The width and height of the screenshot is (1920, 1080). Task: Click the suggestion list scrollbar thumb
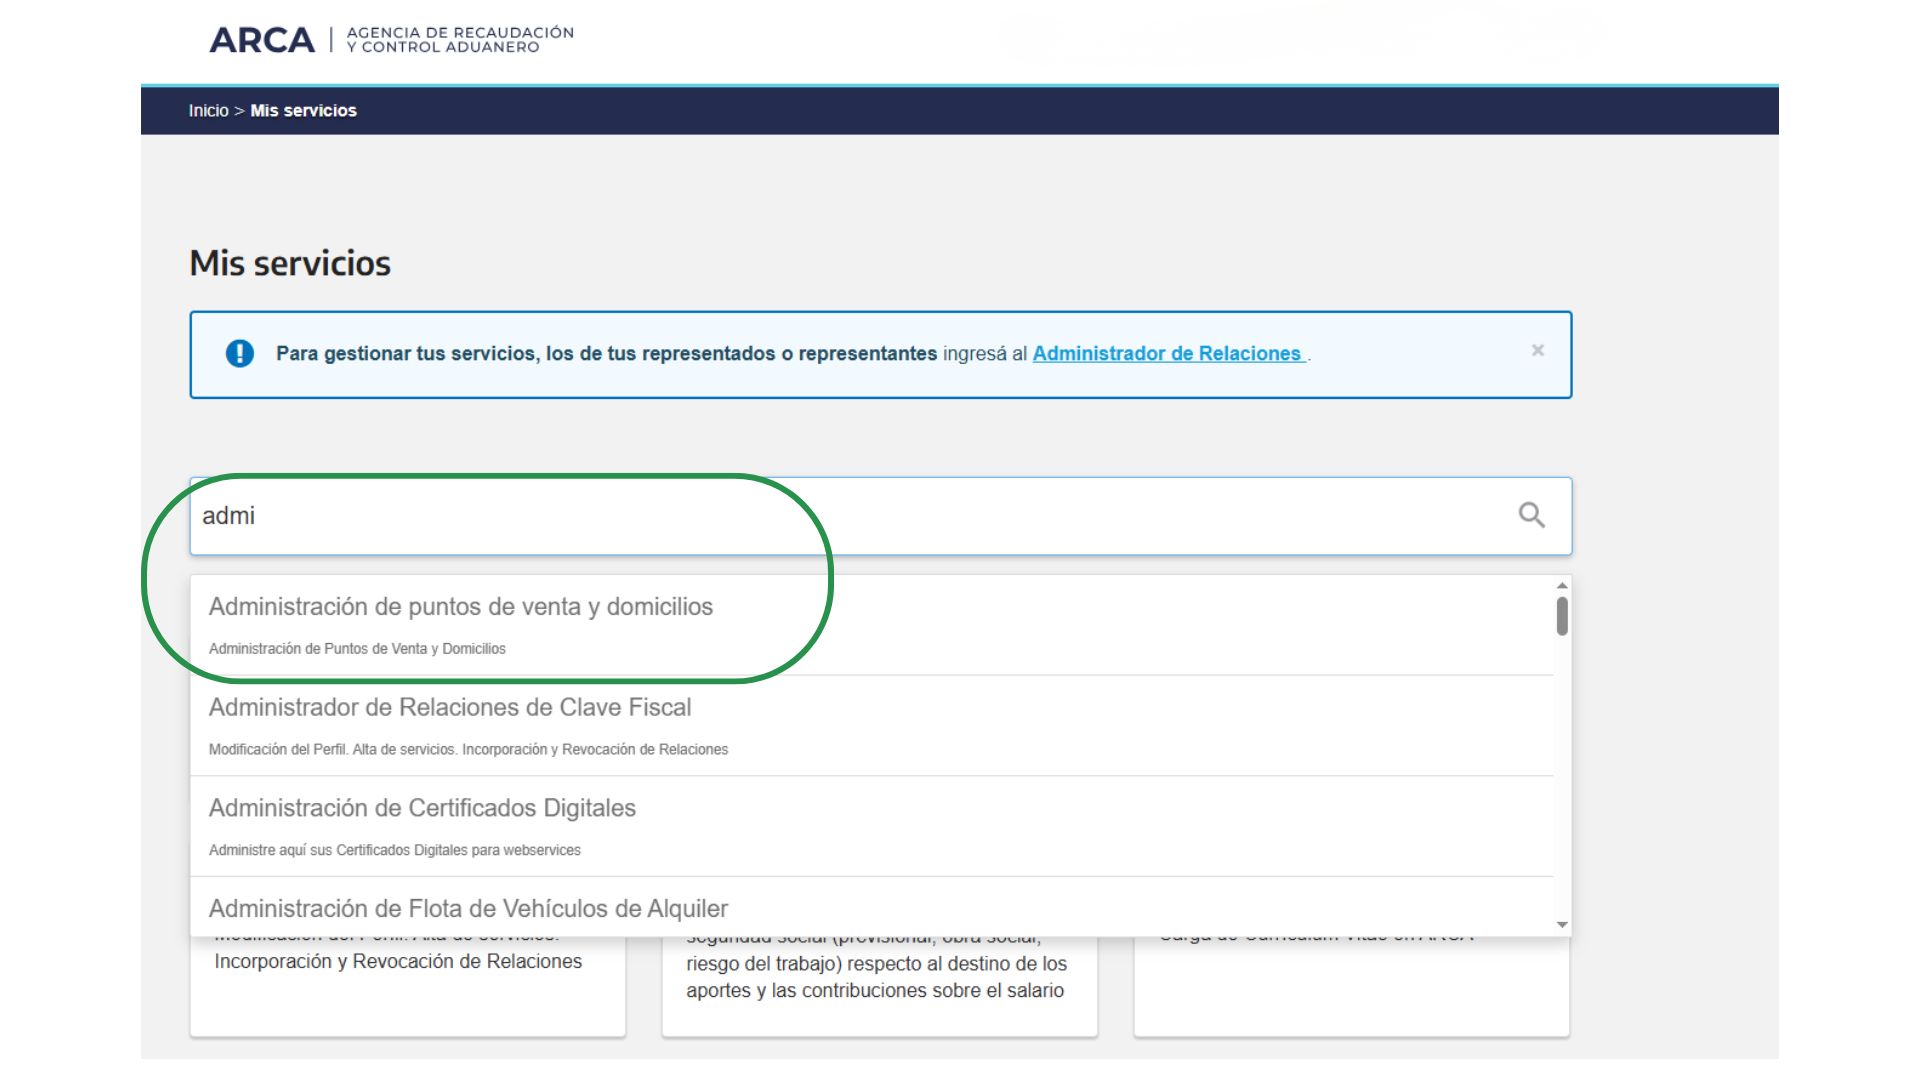[1562, 615]
